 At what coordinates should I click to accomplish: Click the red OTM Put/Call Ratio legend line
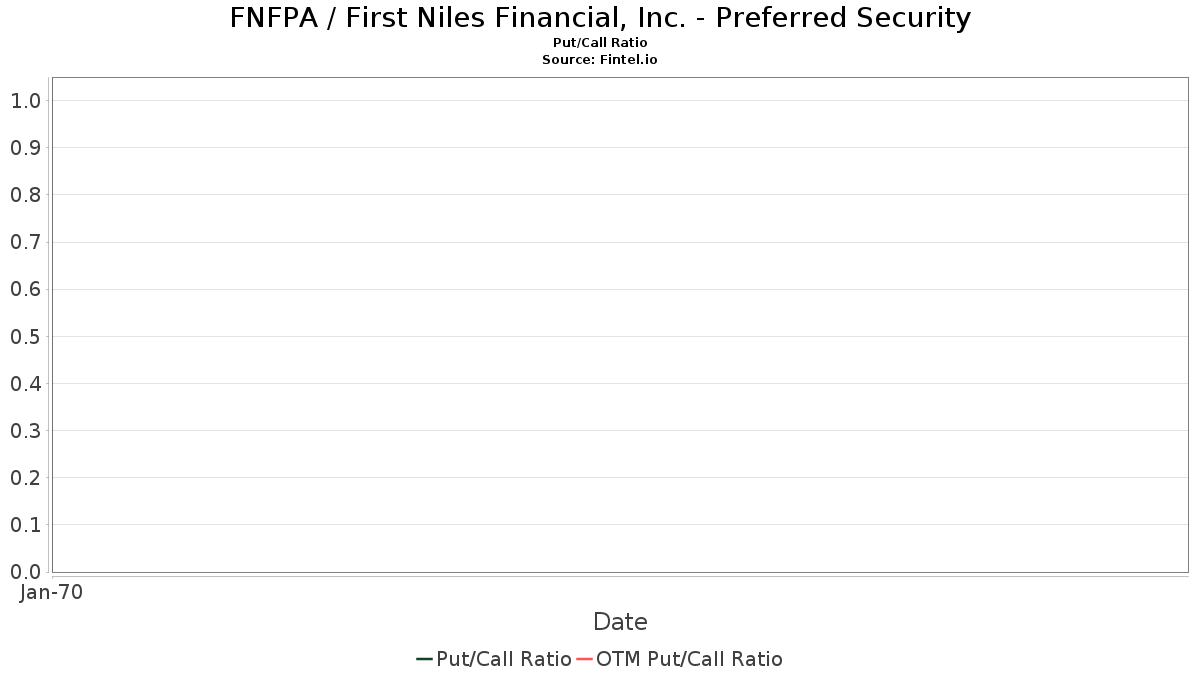[585, 659]
